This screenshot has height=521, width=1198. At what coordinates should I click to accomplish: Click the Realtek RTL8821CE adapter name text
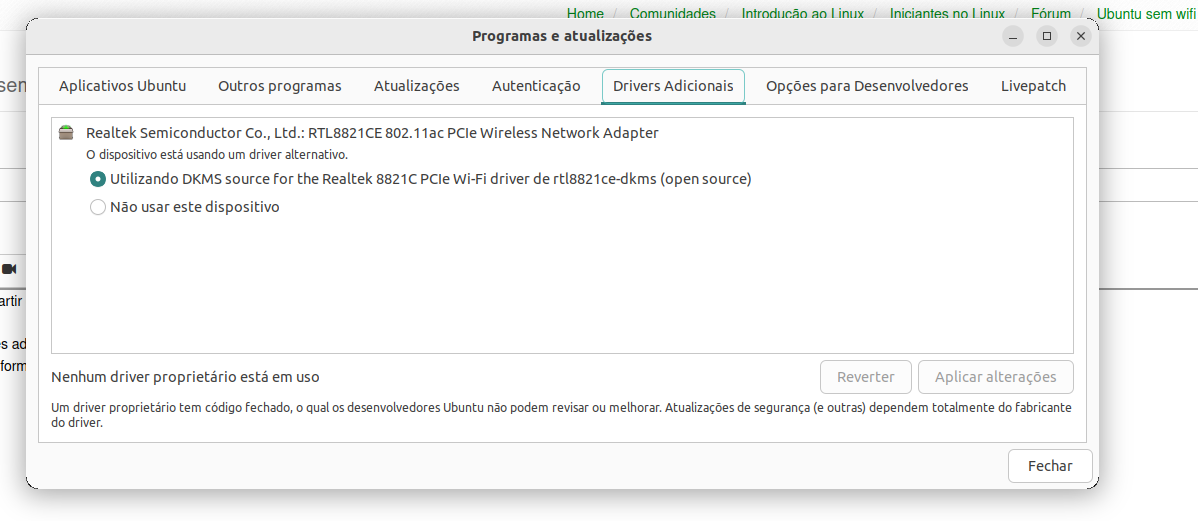point(372,133)
